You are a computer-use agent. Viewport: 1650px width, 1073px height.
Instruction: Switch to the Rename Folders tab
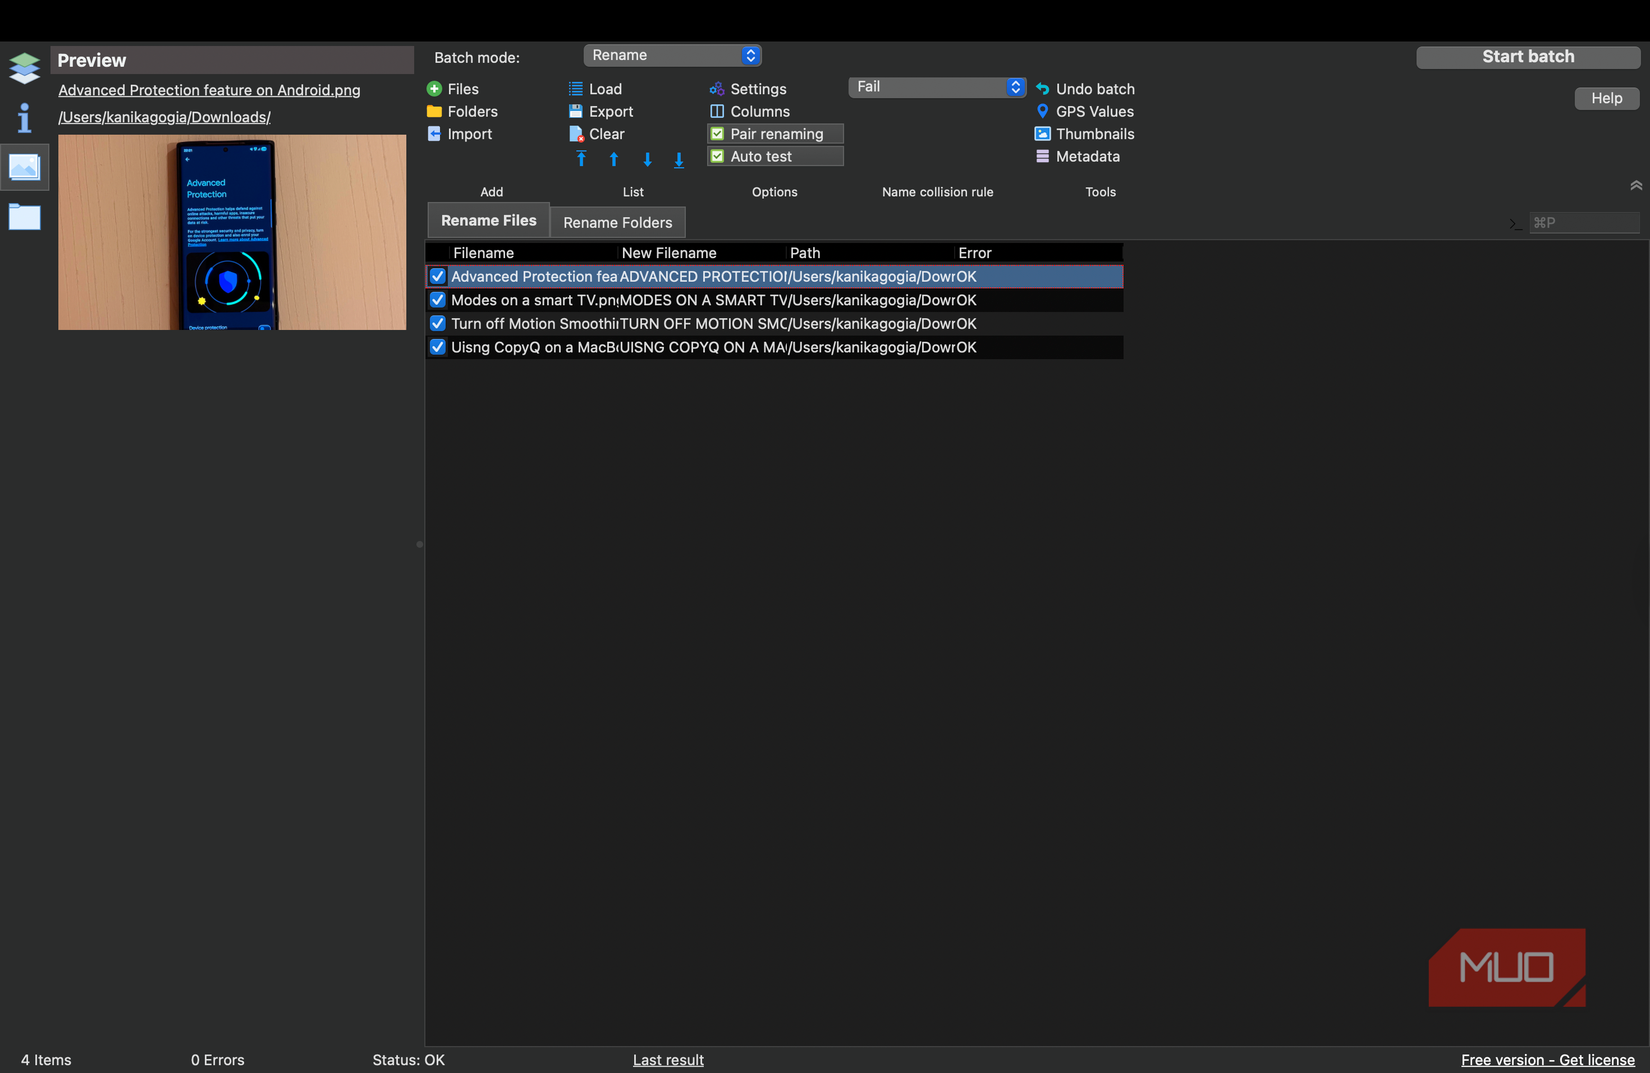tap(617, 222)
